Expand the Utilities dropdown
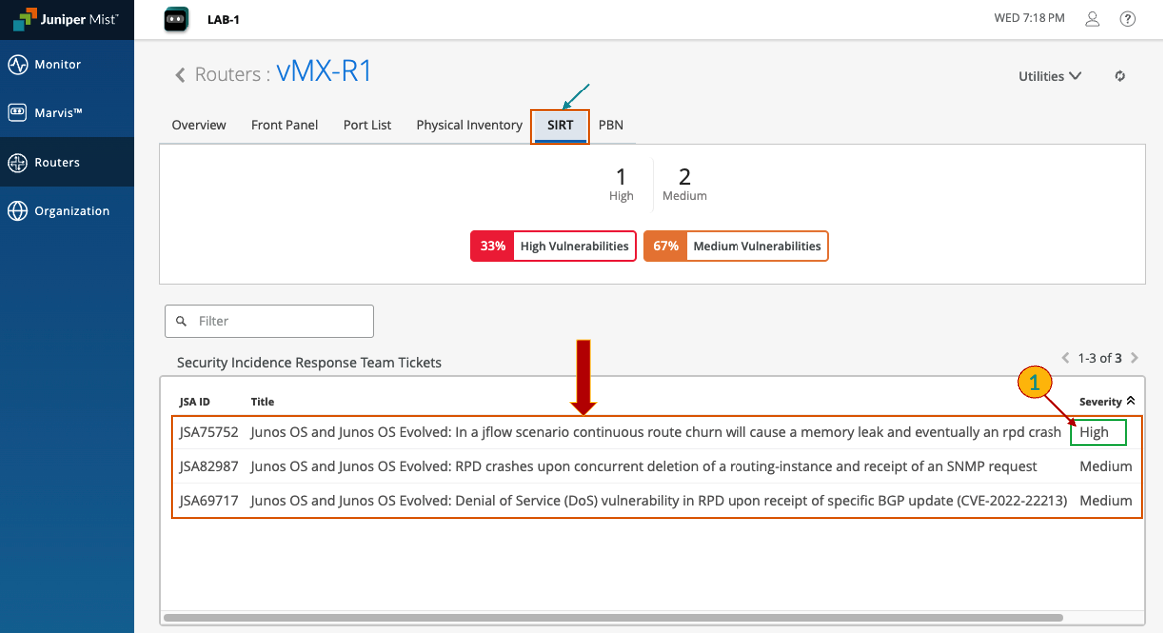The image size is (1163, 634). point(1049,76)
